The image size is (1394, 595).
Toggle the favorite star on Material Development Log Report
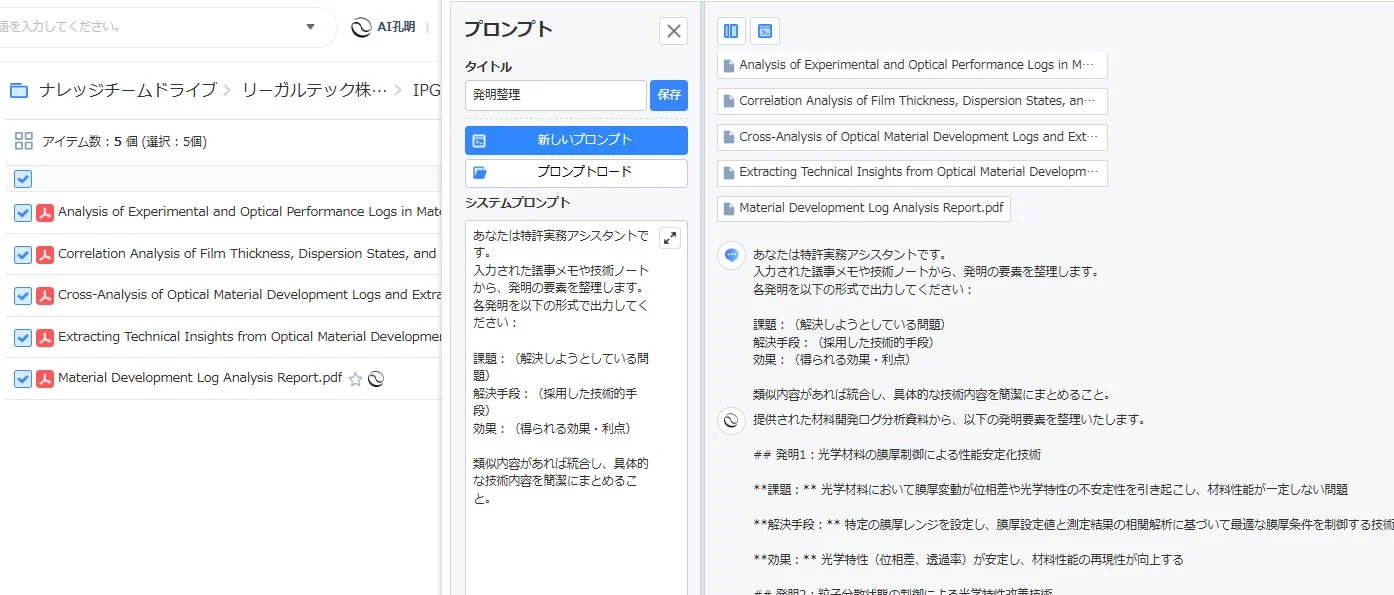tap(355, 379)
